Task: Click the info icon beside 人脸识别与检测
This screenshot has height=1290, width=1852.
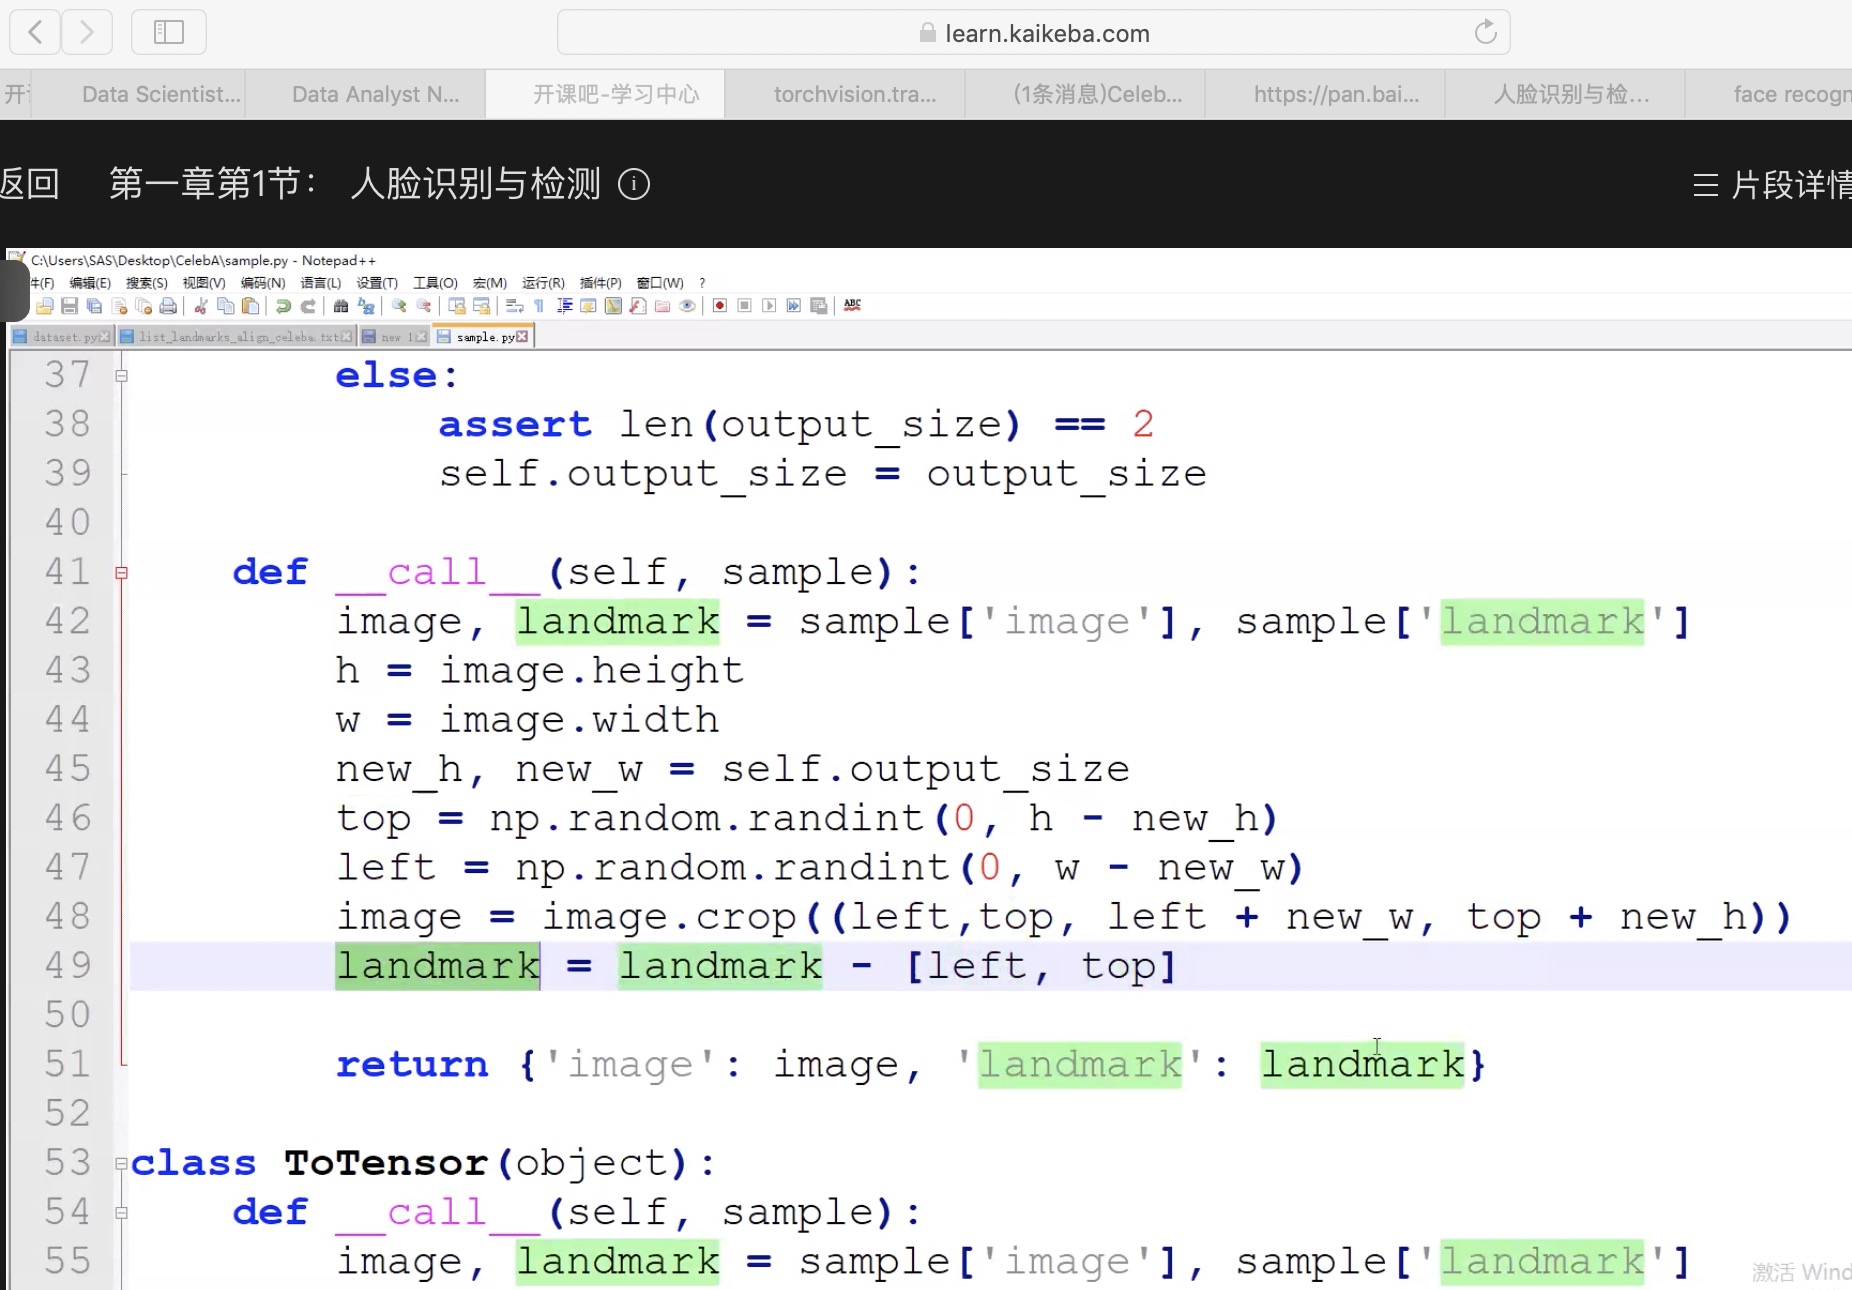Action: pyautogui.click(x=634, y=184)
